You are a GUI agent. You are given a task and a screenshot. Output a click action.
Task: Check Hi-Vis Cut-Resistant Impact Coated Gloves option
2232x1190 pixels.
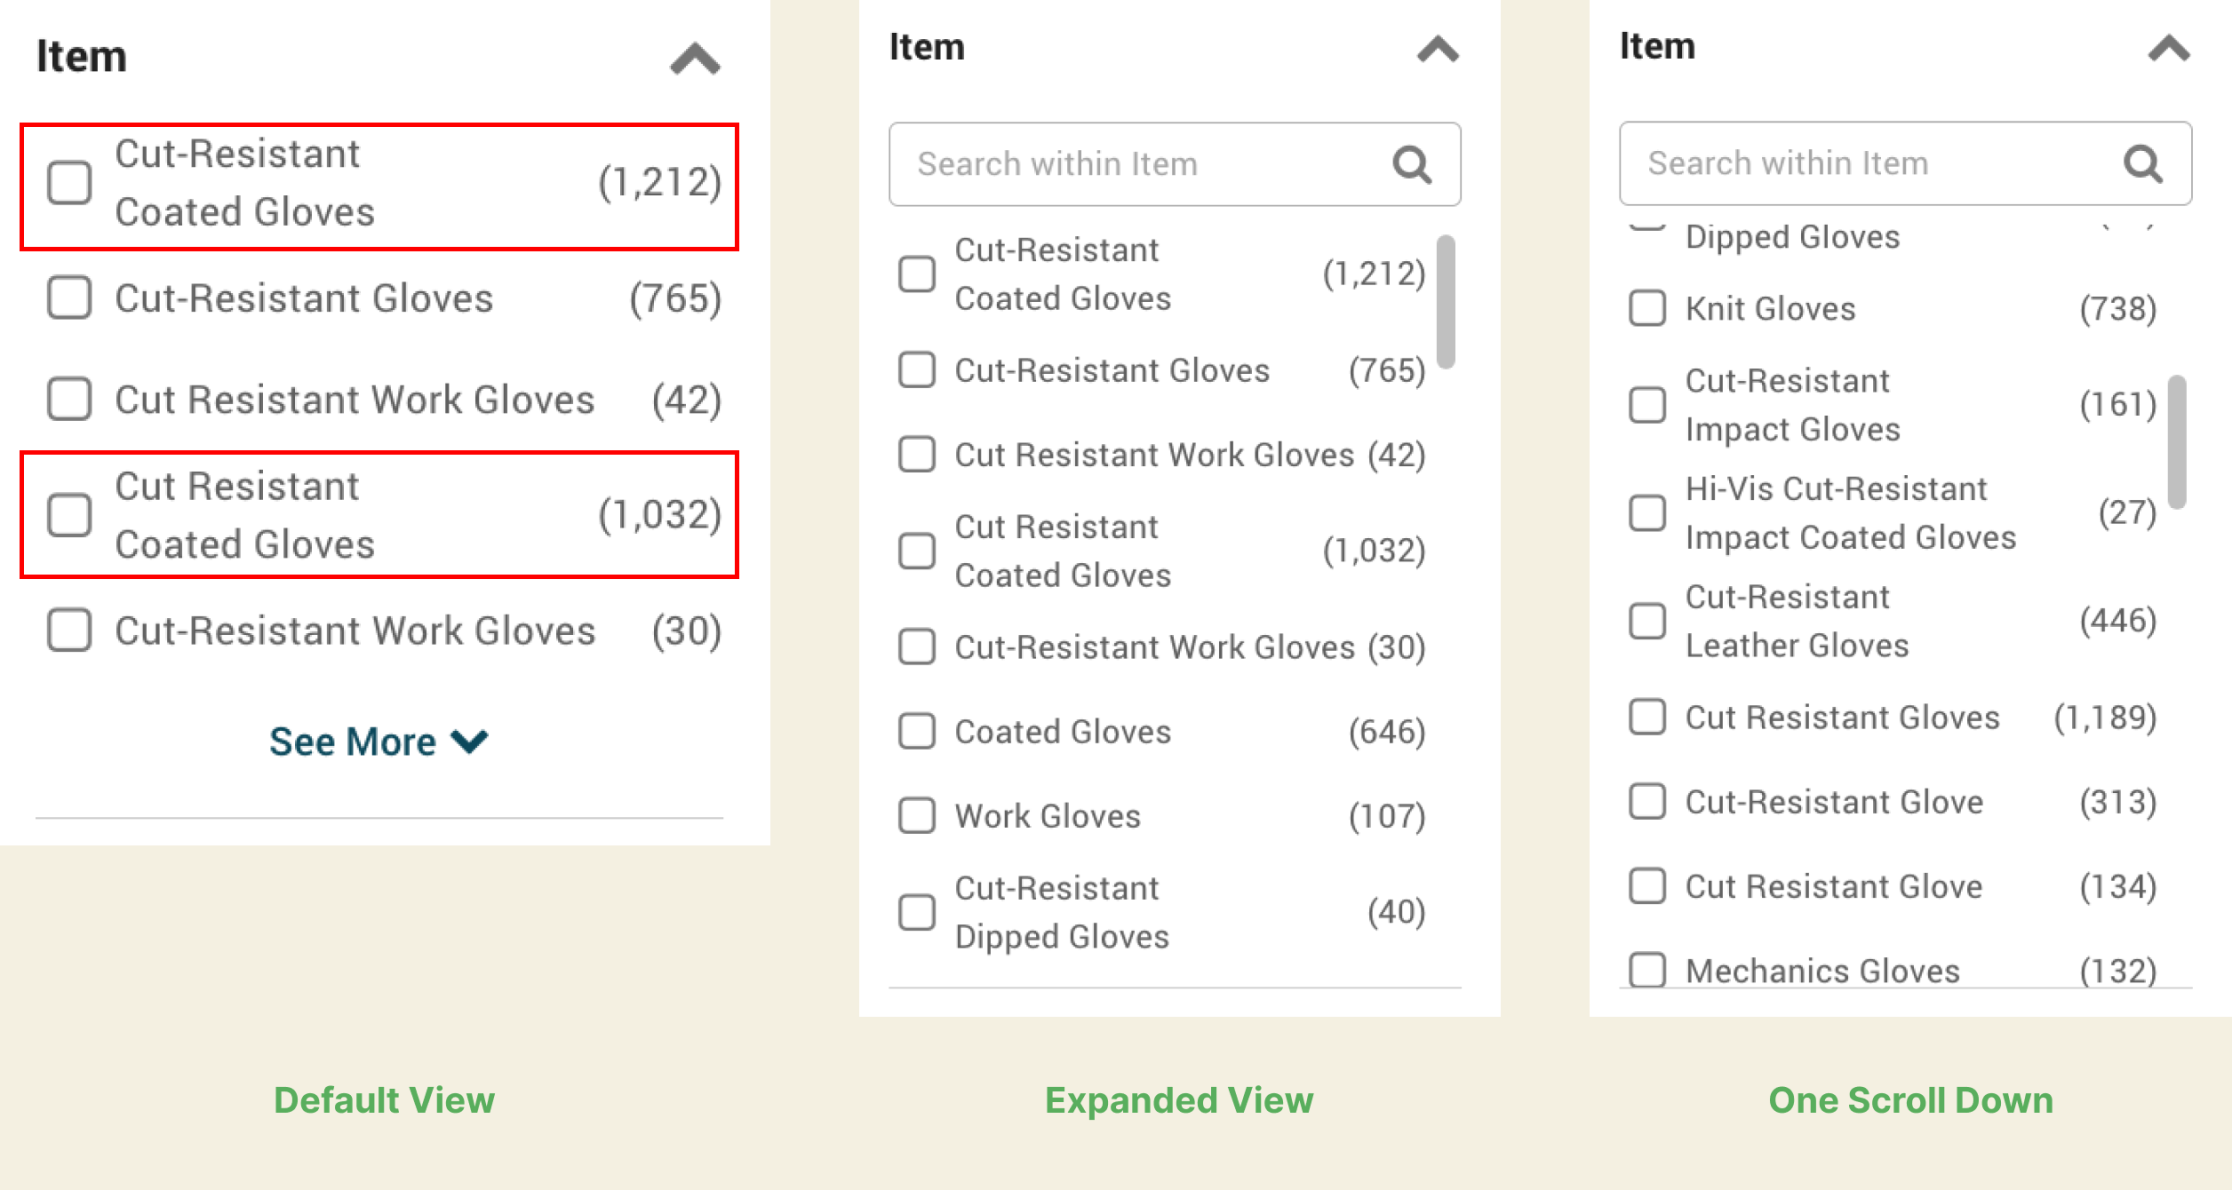[x=1647, y=513]
